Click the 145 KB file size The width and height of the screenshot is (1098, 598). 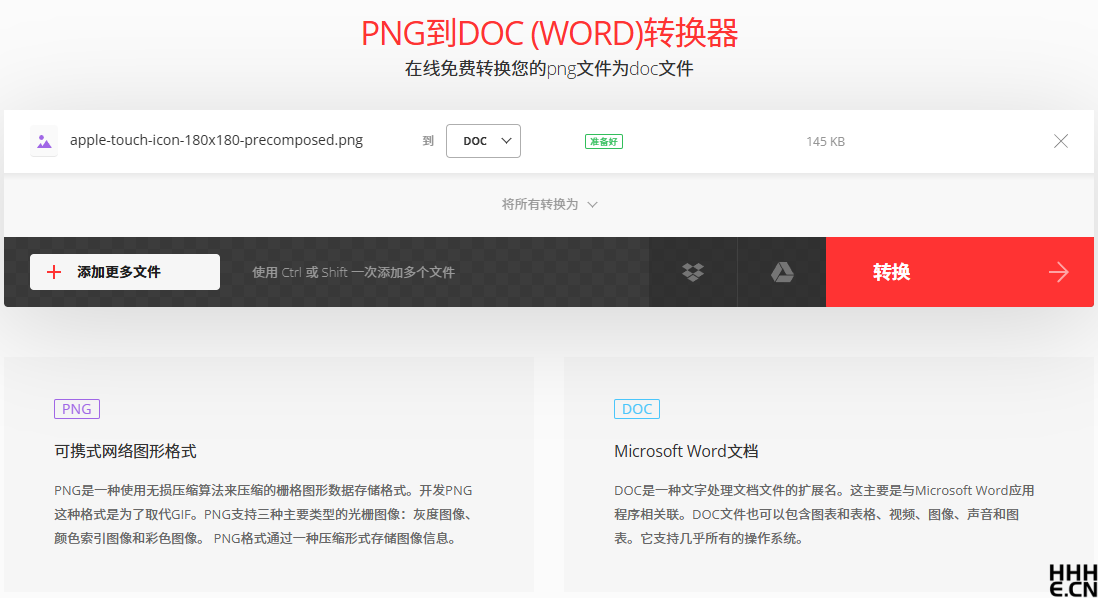[826, 141]
